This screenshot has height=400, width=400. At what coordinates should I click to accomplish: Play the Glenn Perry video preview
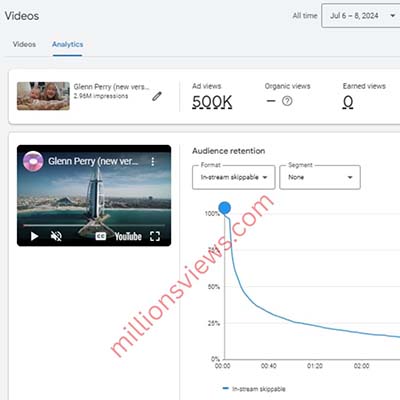(34, 236)
